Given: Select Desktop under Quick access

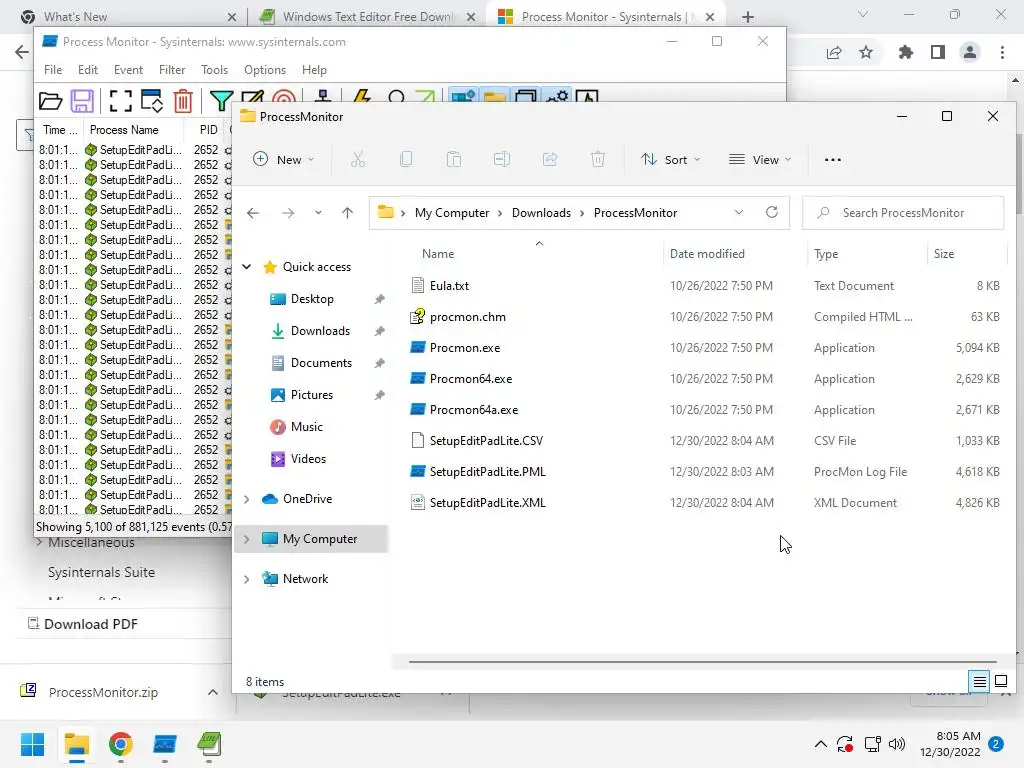Looking at the screenshot, I should tap(312, 299).
